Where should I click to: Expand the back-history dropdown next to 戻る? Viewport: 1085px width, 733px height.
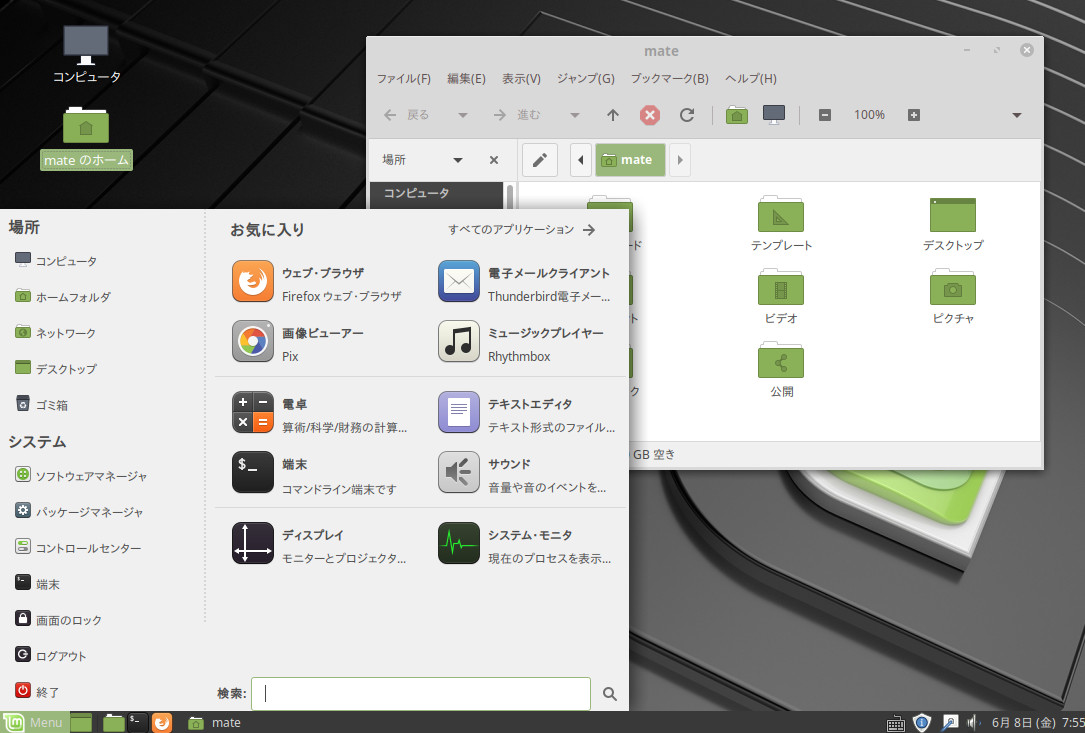[462, 114]
